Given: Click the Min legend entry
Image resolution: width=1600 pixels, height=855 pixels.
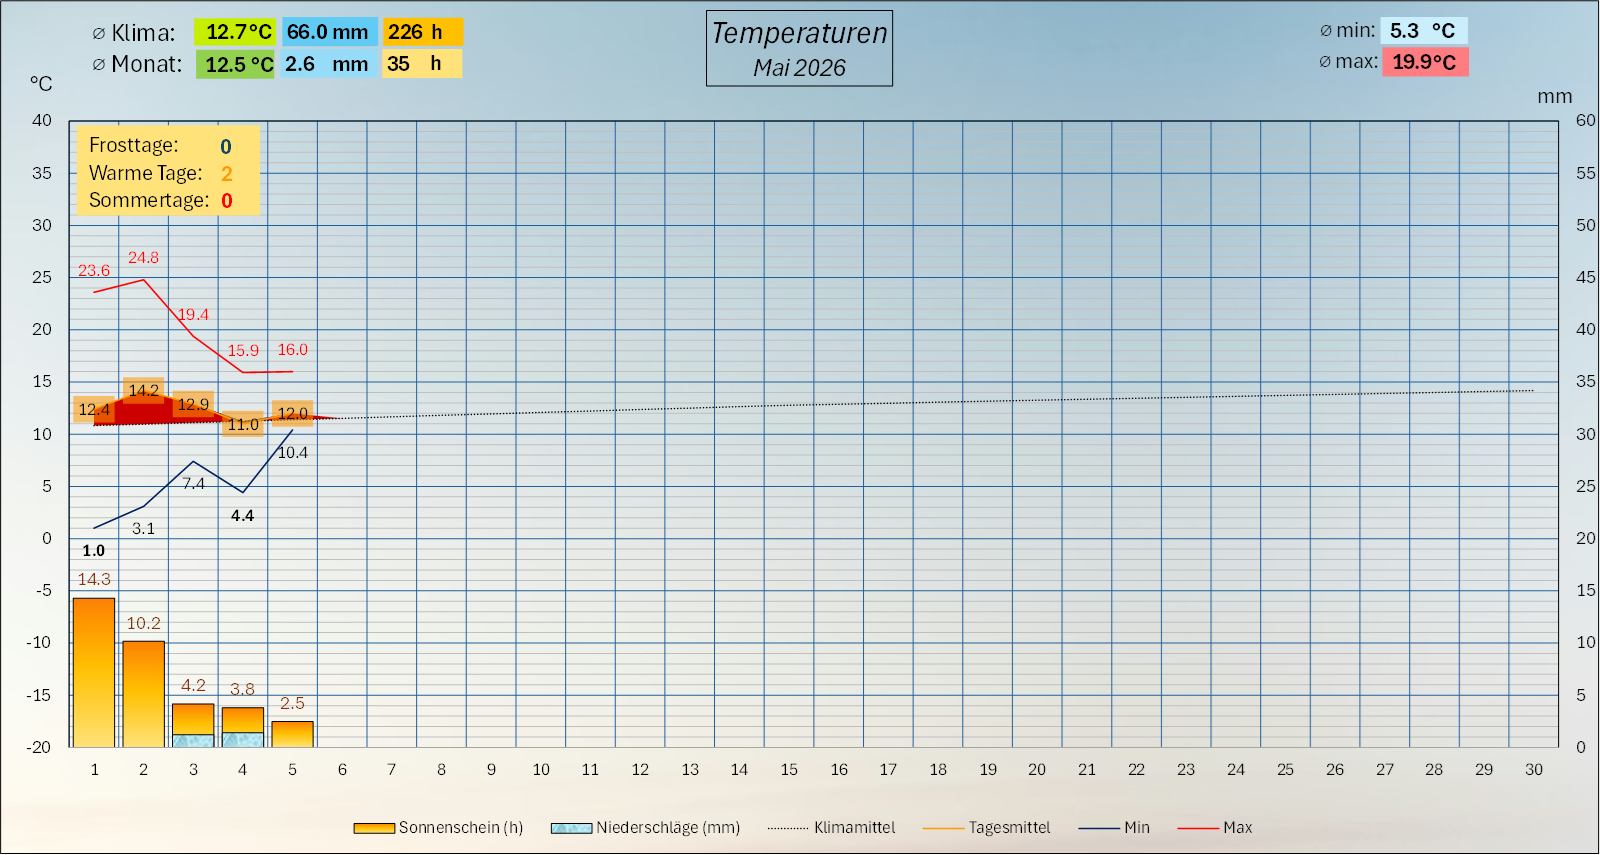Looking at the screenshot, I should (1115, 828).
